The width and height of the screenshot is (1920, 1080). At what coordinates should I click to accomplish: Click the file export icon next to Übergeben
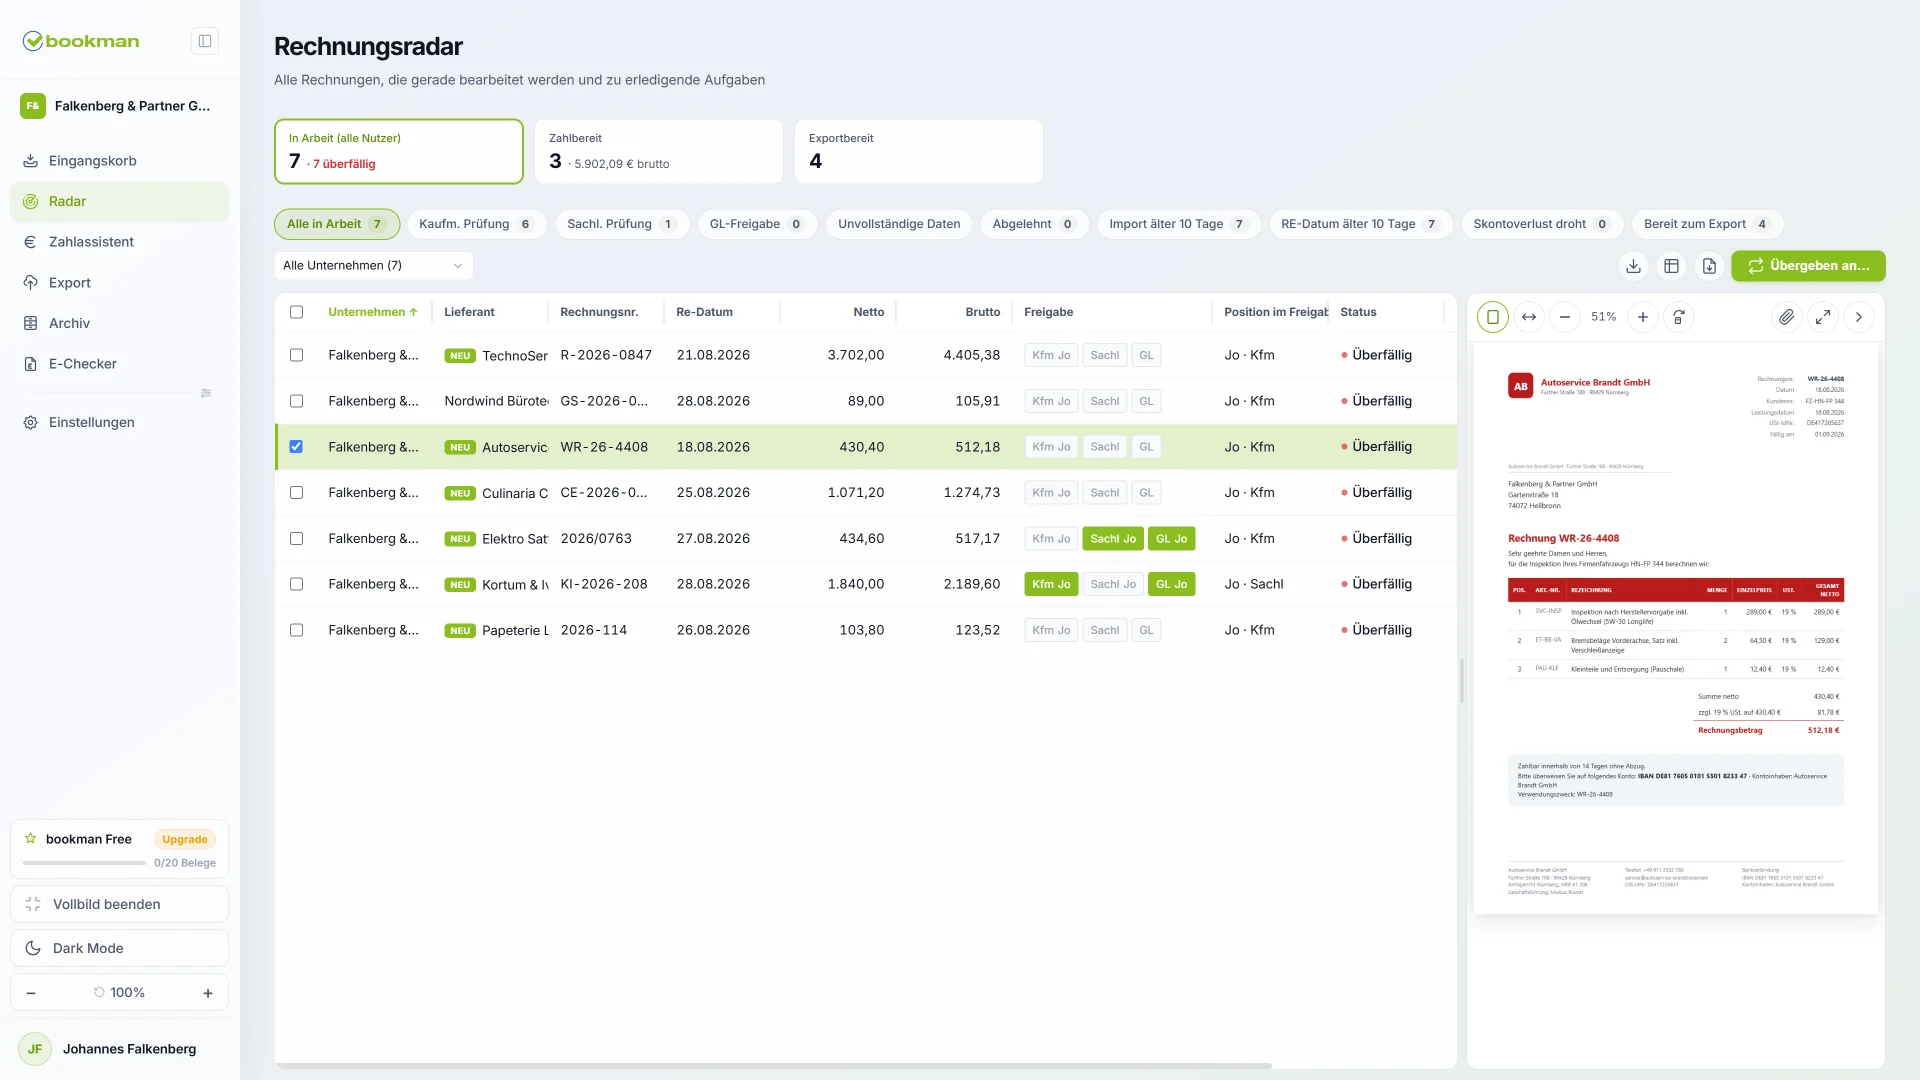point(1709,266)
